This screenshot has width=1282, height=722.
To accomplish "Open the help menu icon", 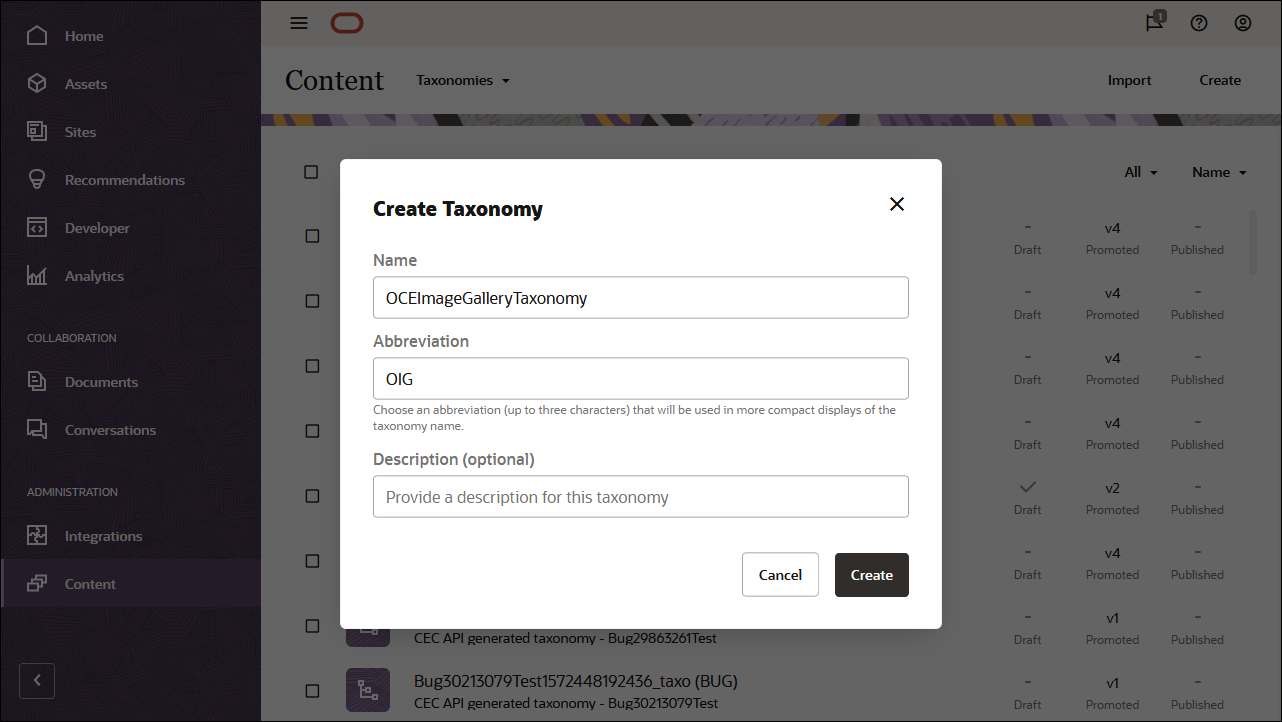I will [x=1199, y=22].
